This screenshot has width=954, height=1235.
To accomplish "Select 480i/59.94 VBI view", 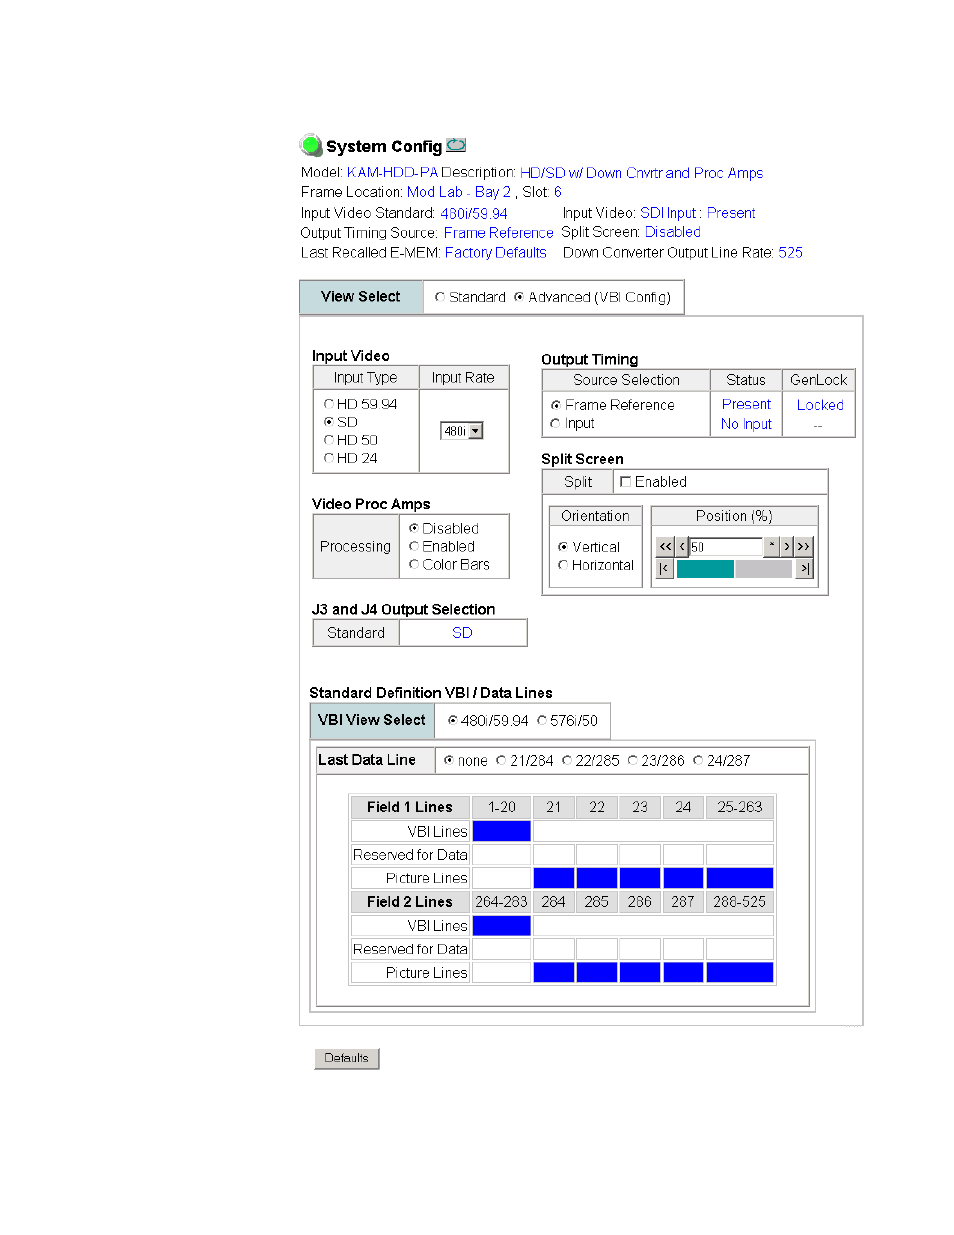I will [452, 720].
